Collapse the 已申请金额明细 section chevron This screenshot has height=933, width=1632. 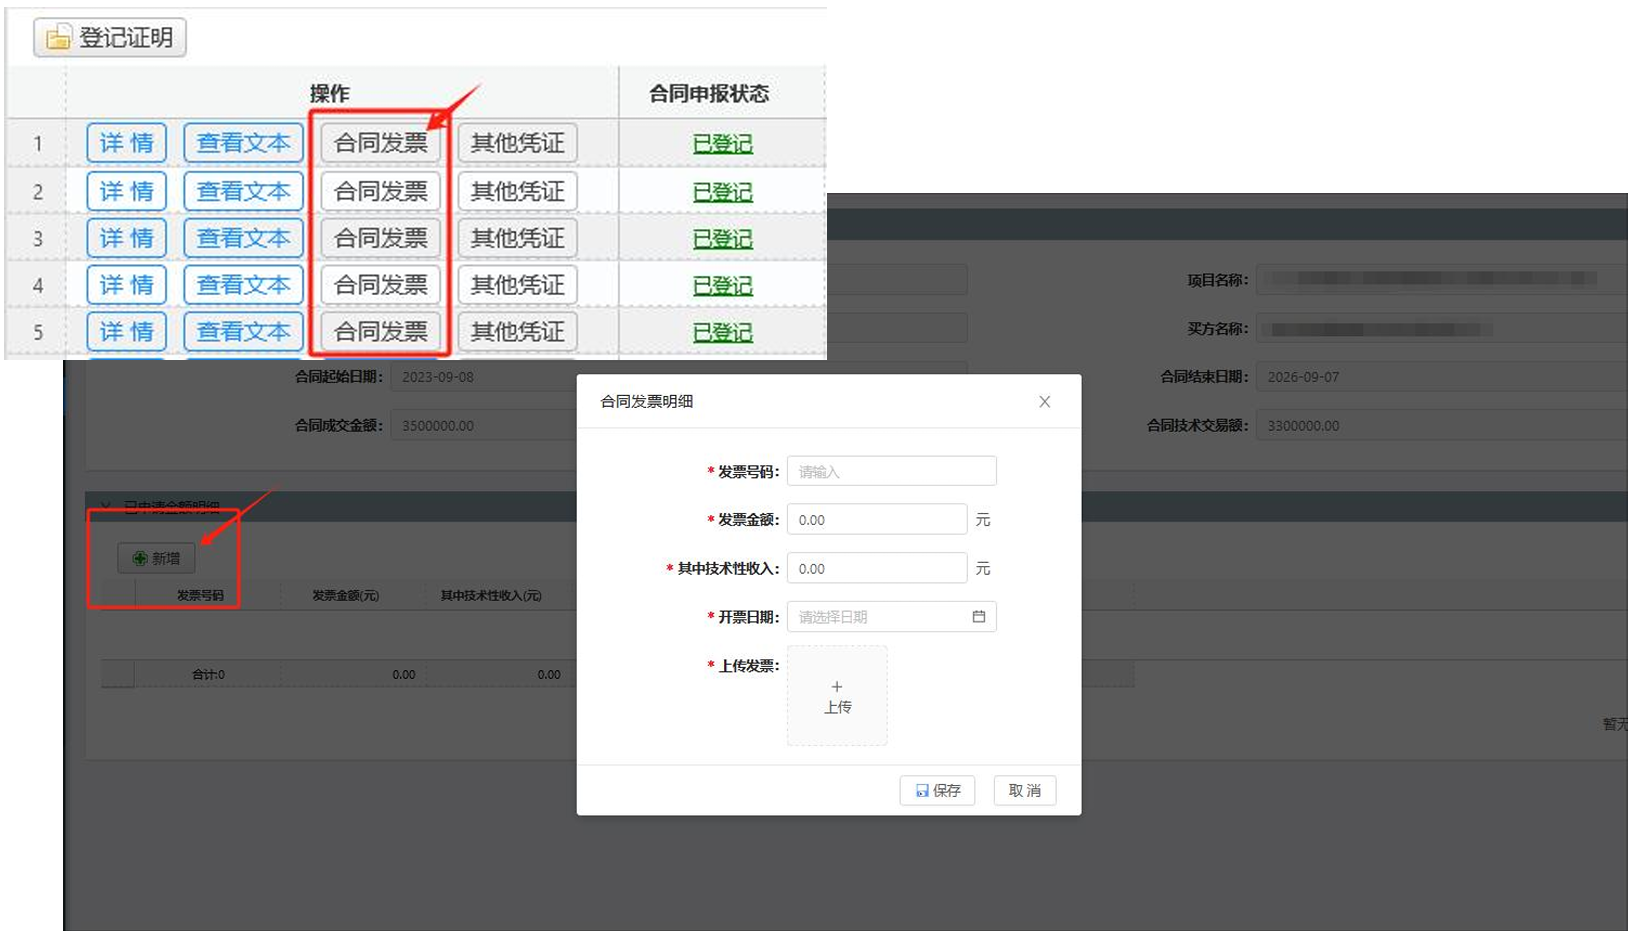click(105, 506)
